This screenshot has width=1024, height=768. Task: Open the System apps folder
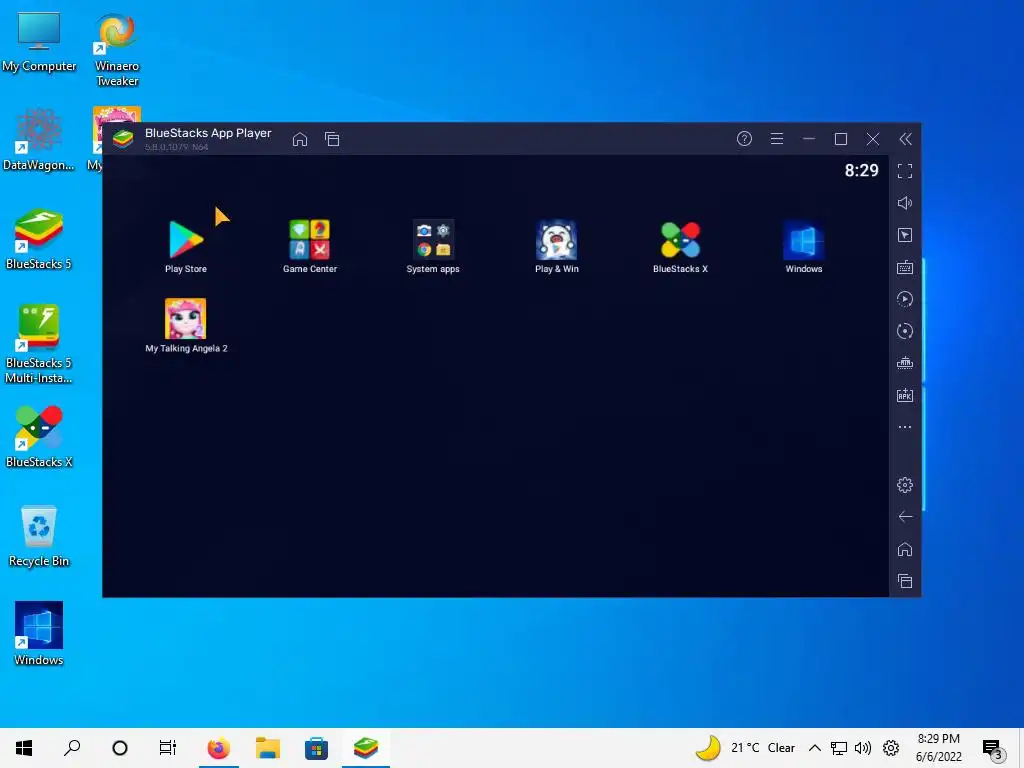pyautogui.click(x=433, y=246)
